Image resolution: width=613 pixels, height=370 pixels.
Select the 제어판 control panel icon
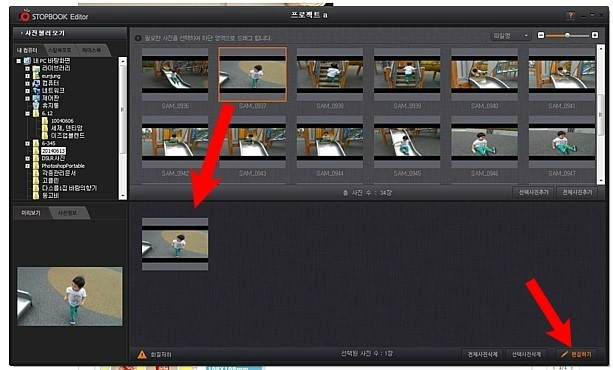(36, 98)
